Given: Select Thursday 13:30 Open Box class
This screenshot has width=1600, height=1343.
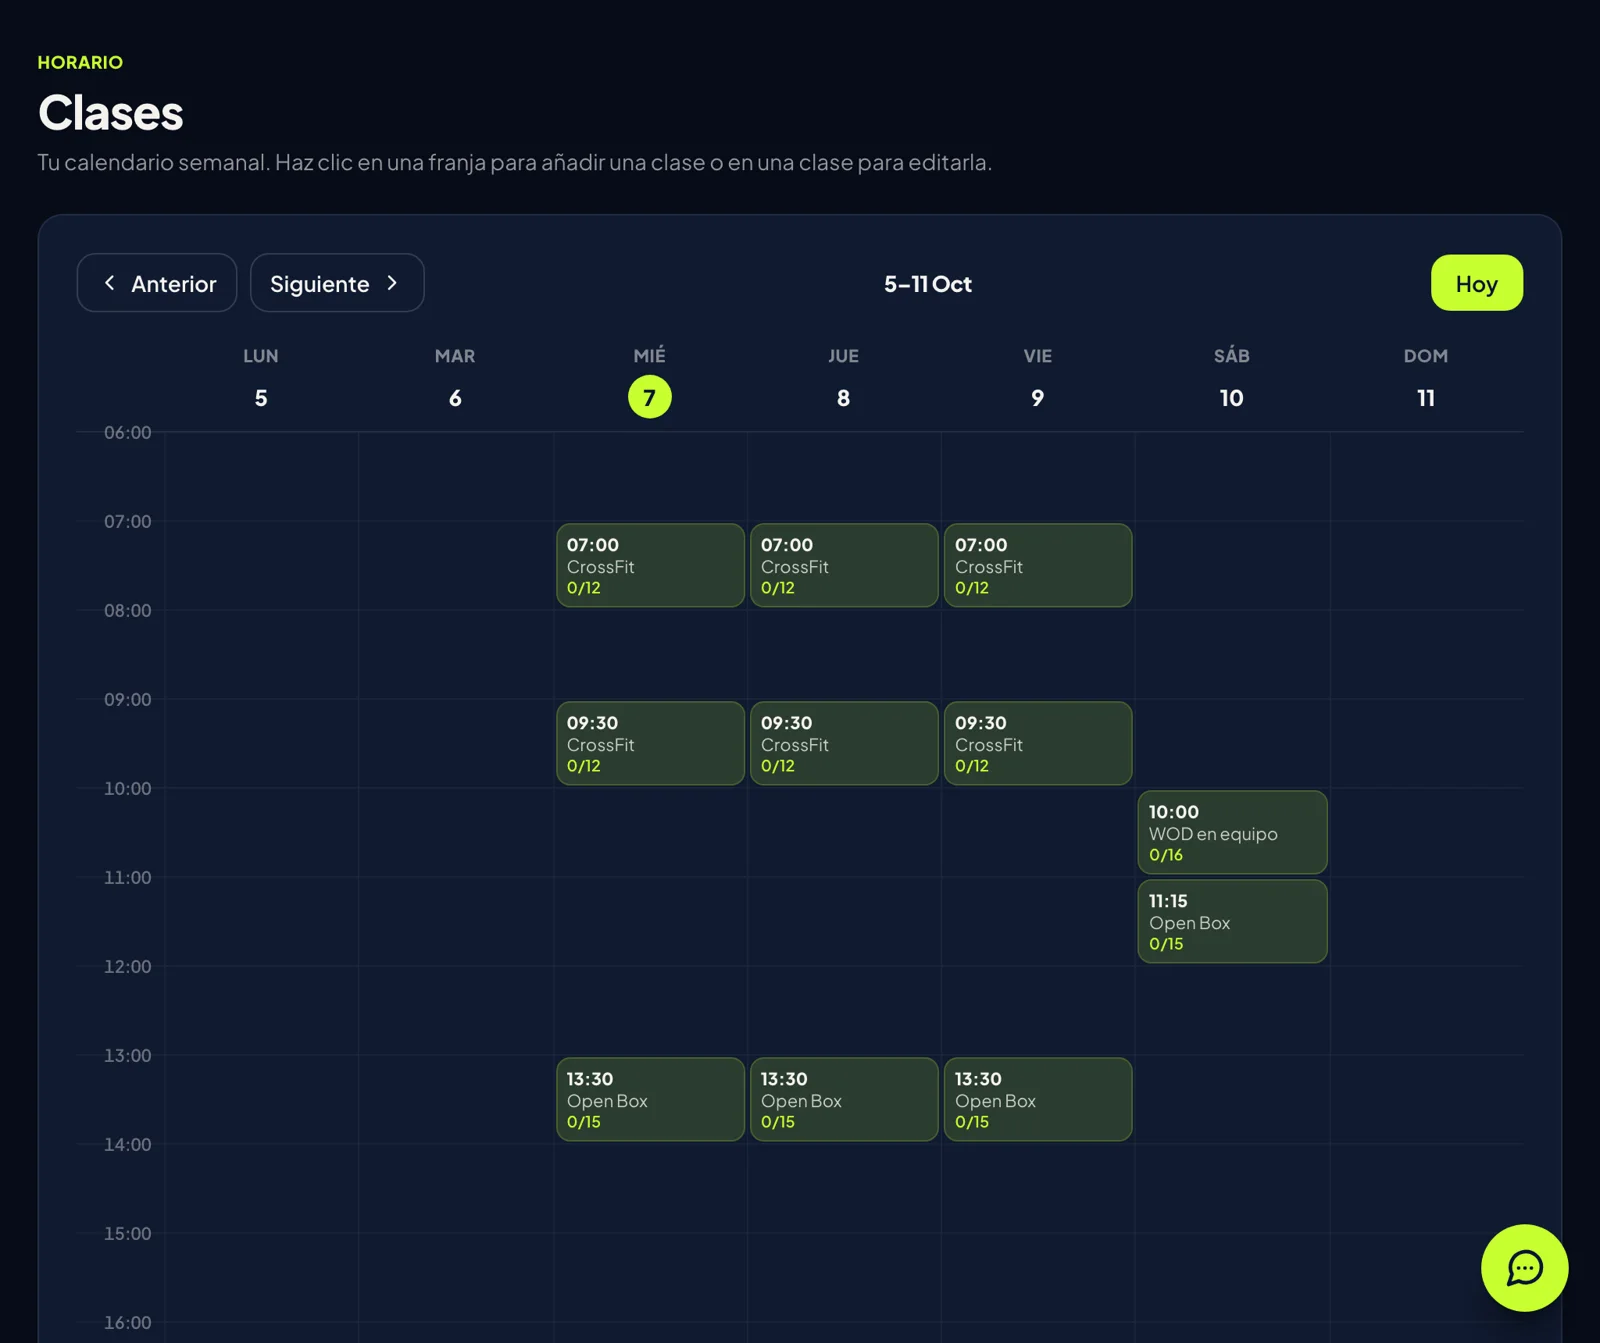Looking at the screenshot, I should tap(844, 1099).
